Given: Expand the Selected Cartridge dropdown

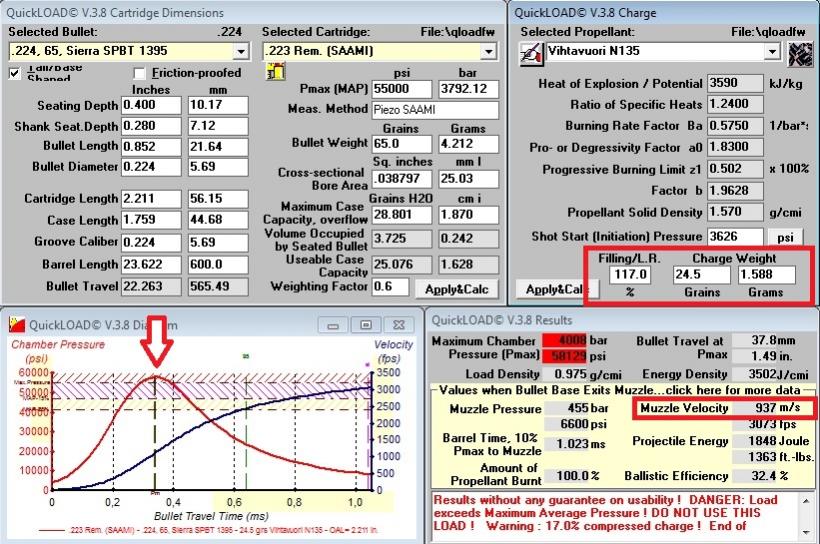Looking at the screenshot, I should click(x=495, y=50).
